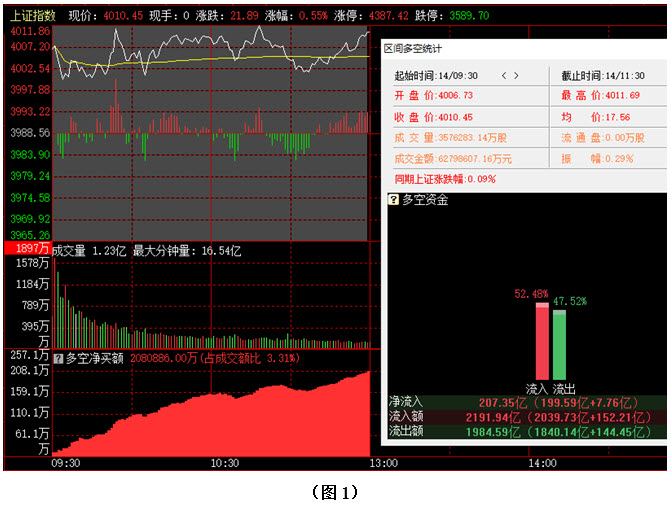Click the 流出额 summary row
The height and width of the screenshot is (513, 671).
(x=526, y=431)
